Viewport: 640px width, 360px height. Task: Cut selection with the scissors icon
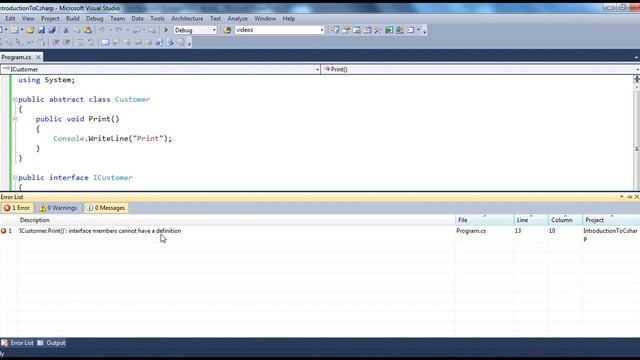(x=66, y=30)
